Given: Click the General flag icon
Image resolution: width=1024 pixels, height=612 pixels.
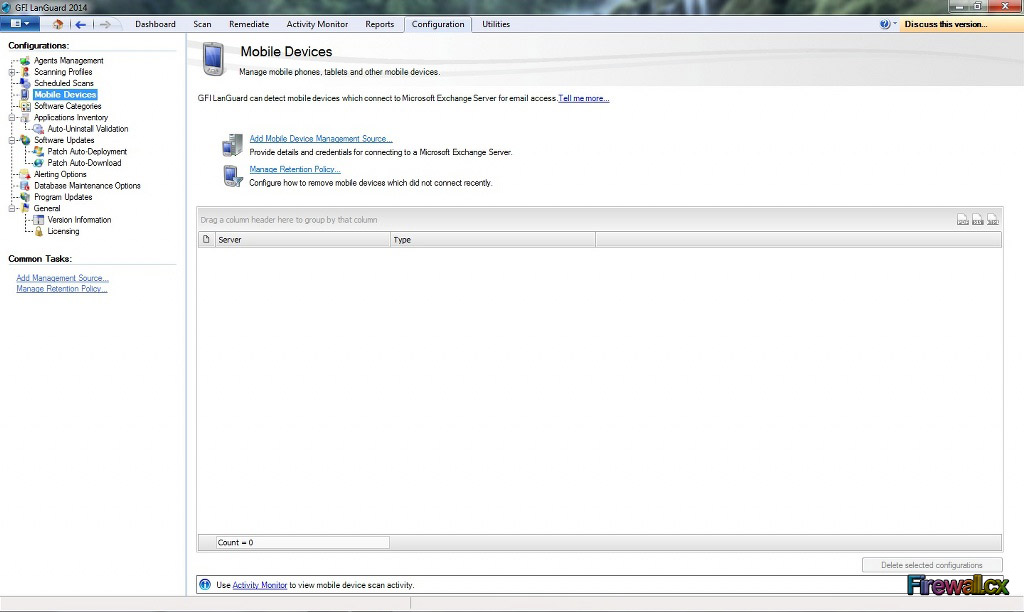Looking at the screenshot, I should pyautogui.click(x=25, y=208).
